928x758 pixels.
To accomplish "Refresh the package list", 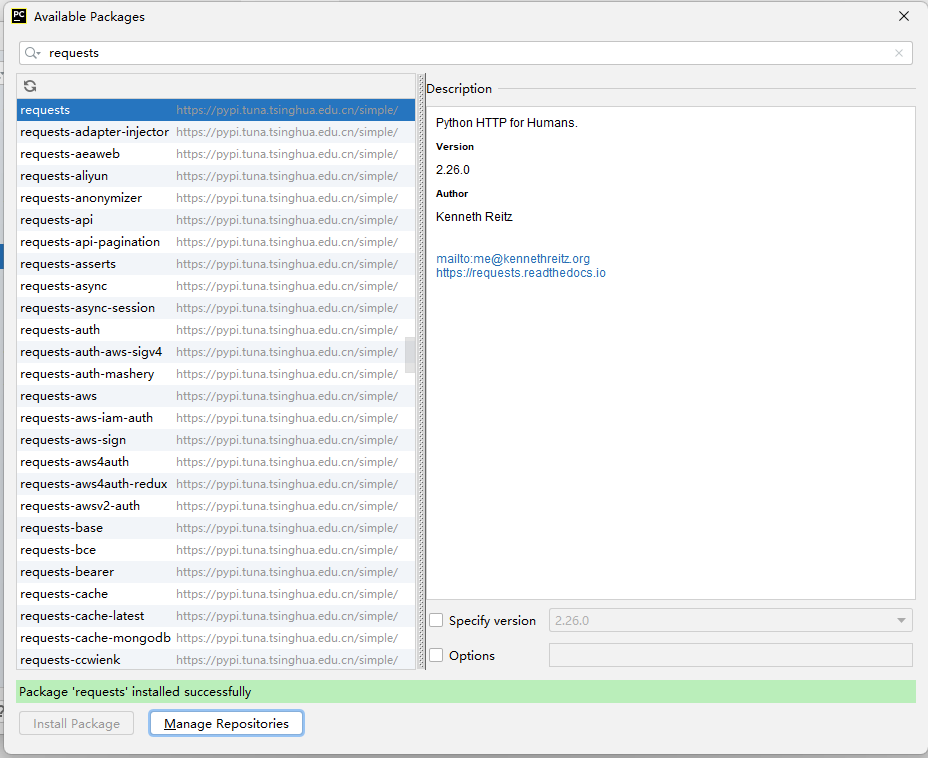I will click(x=30, y=86).
